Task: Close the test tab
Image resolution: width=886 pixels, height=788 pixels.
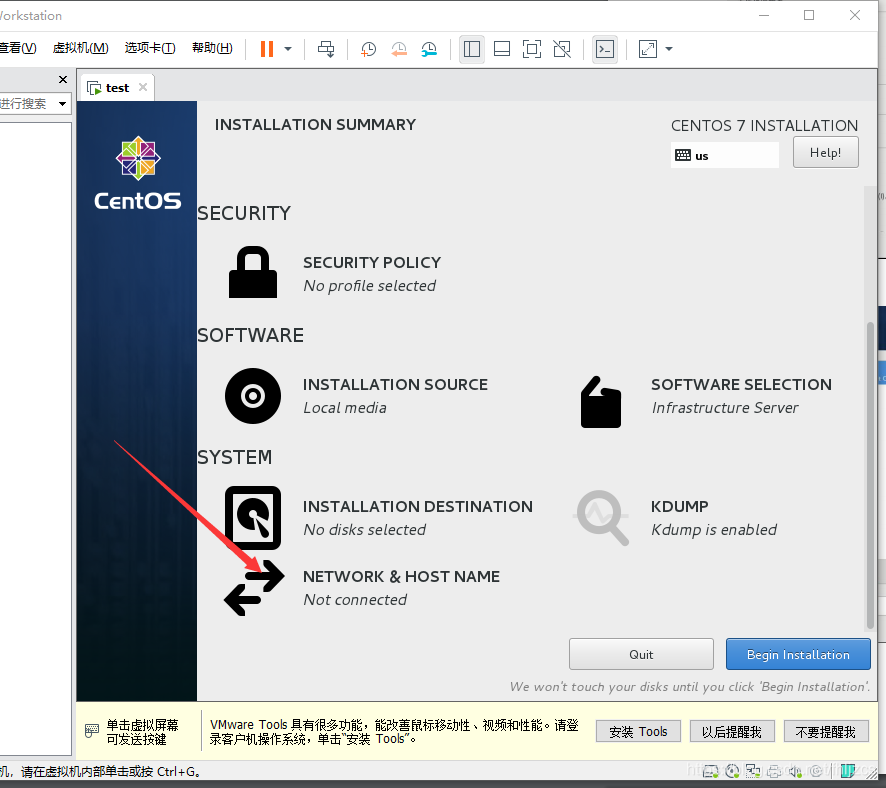Action: (143, 87)
